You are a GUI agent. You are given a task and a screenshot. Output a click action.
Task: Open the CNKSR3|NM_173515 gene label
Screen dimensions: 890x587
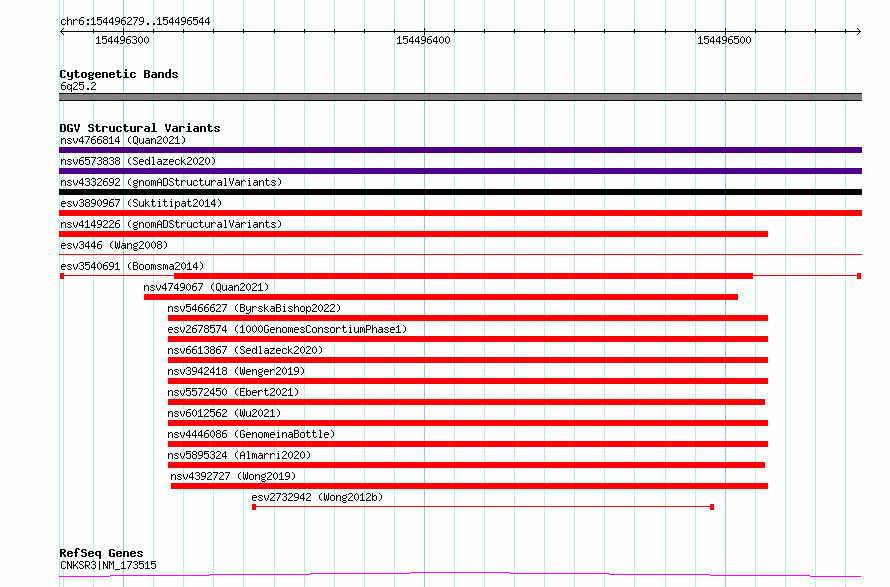click(108, 565)
